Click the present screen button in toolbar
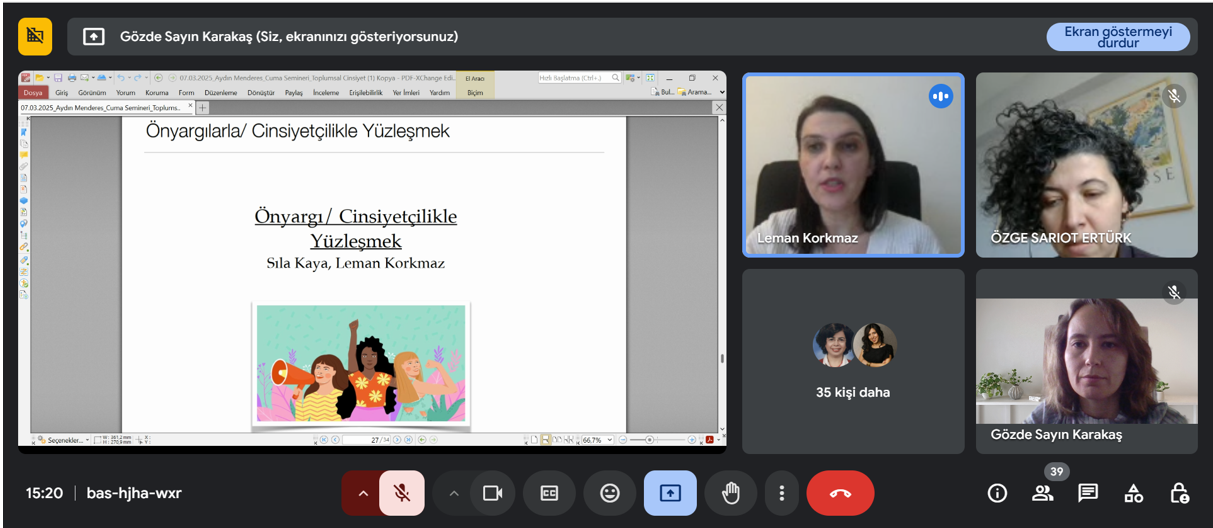Viewport: 1213px width, 528px height. [670, 493]
